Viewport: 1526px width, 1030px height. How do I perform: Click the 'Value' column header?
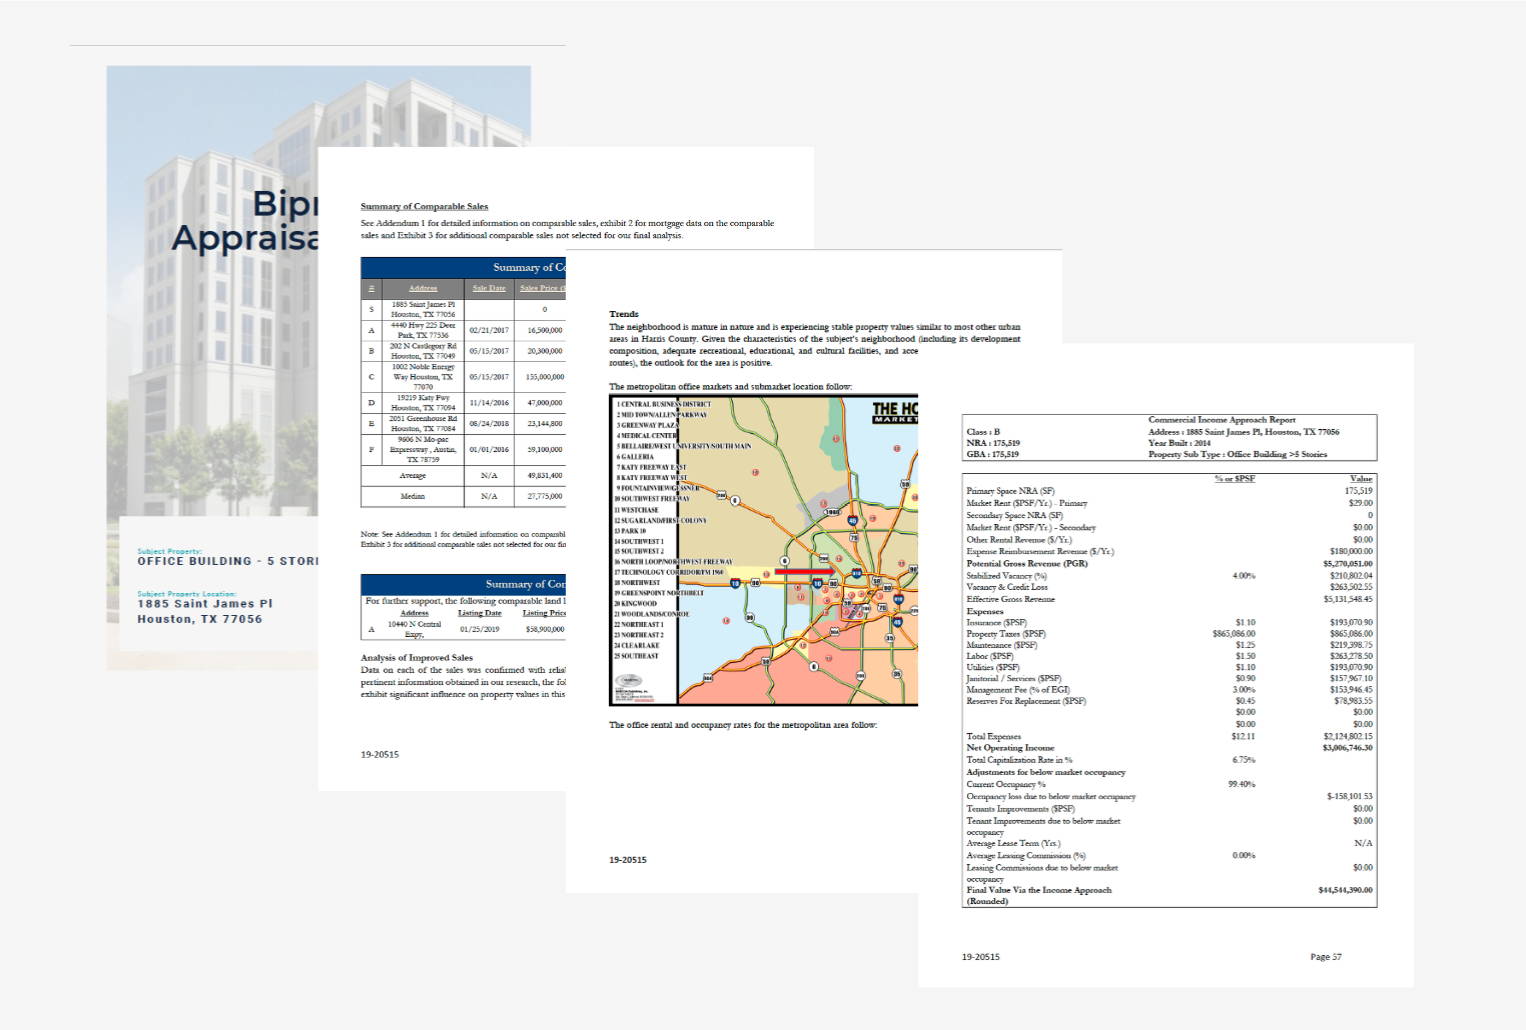pyautogui.click(x=1361, y=479)
